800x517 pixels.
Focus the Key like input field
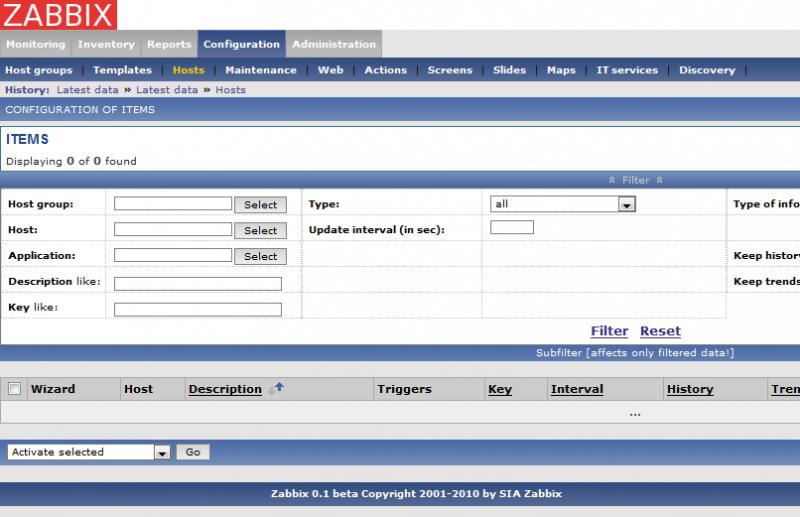click(198, 309)
